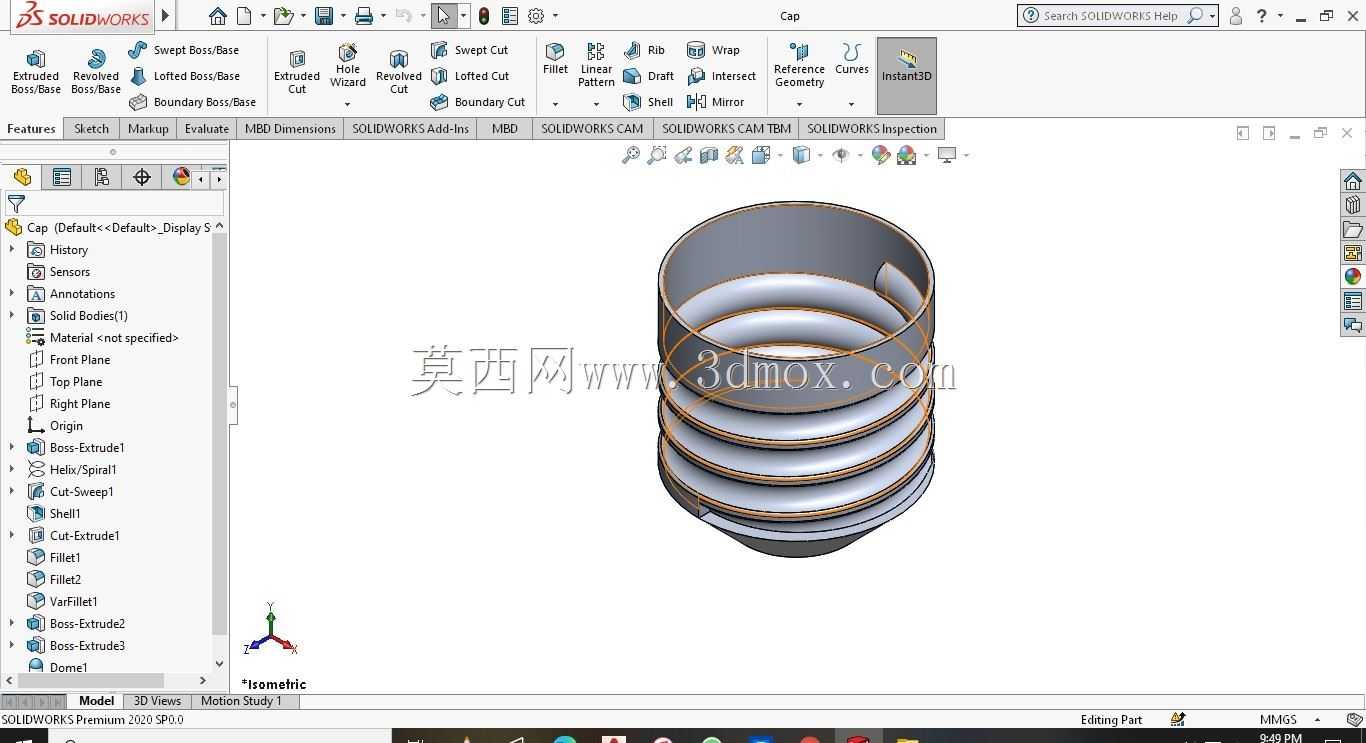
Task: Open the Design Library task pane tab
Action: 1353,205
